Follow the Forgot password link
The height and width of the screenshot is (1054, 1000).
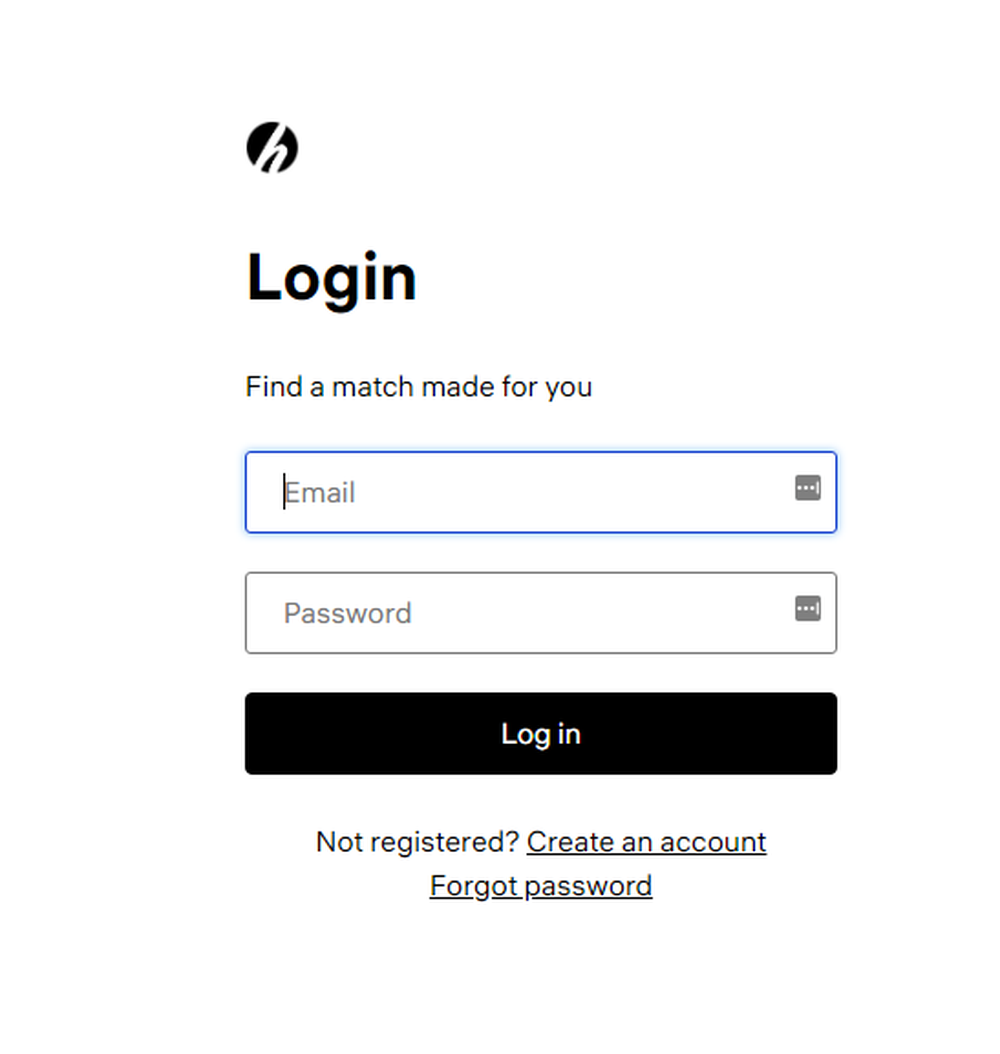coord(541,886)
